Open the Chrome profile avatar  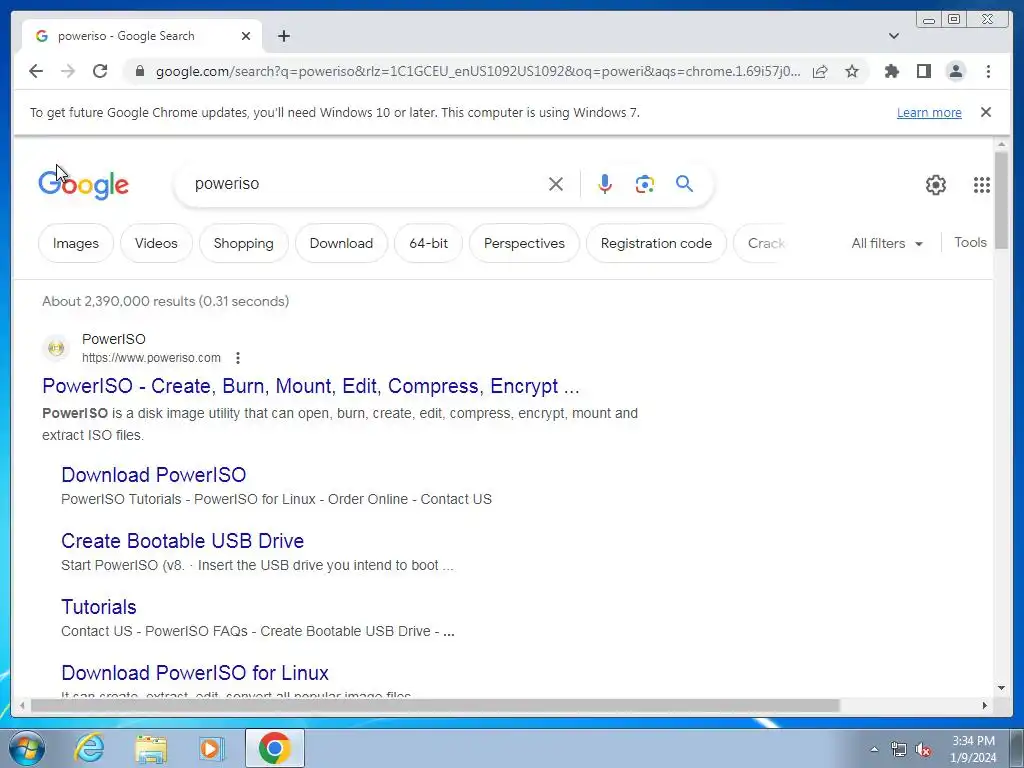tap(955, 71)
